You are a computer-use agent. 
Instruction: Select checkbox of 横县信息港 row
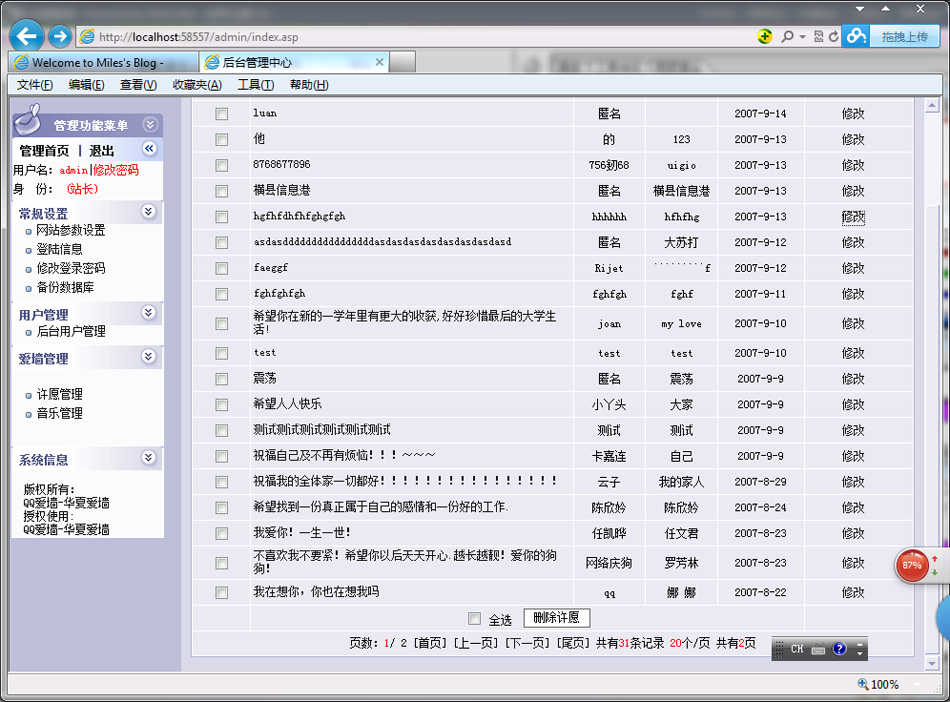coord(222,191)
